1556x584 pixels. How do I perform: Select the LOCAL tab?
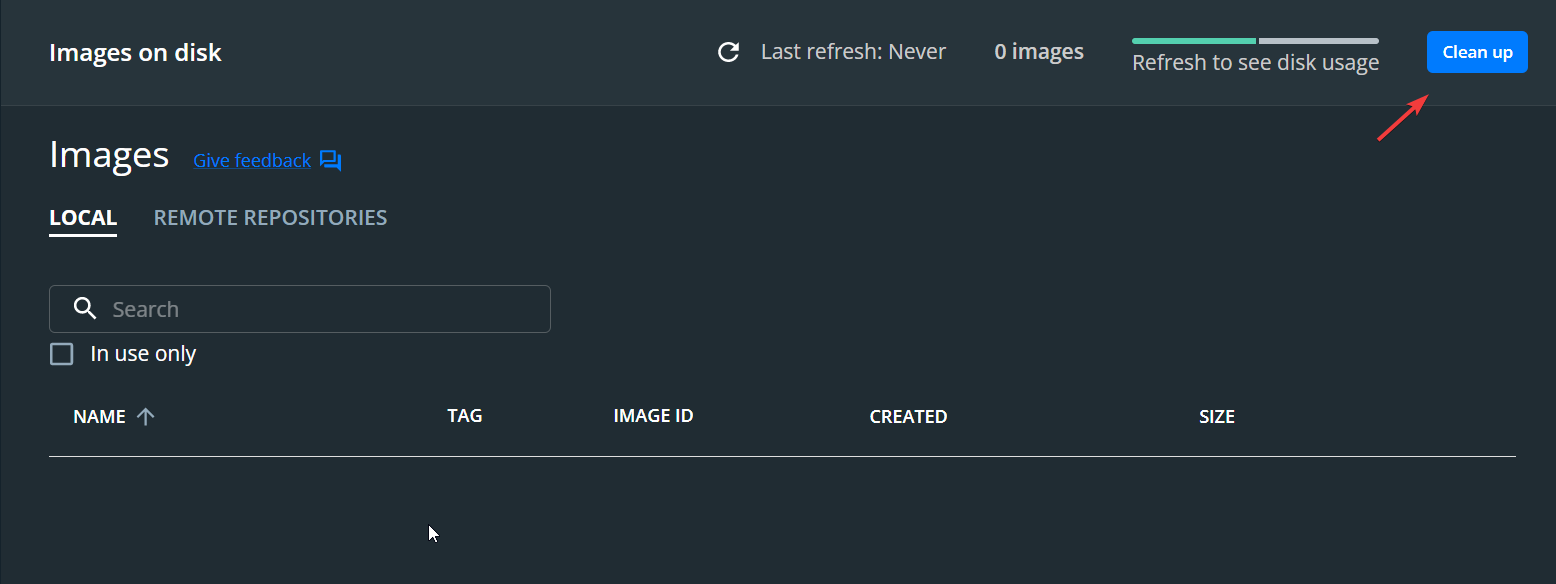[83, 217]
